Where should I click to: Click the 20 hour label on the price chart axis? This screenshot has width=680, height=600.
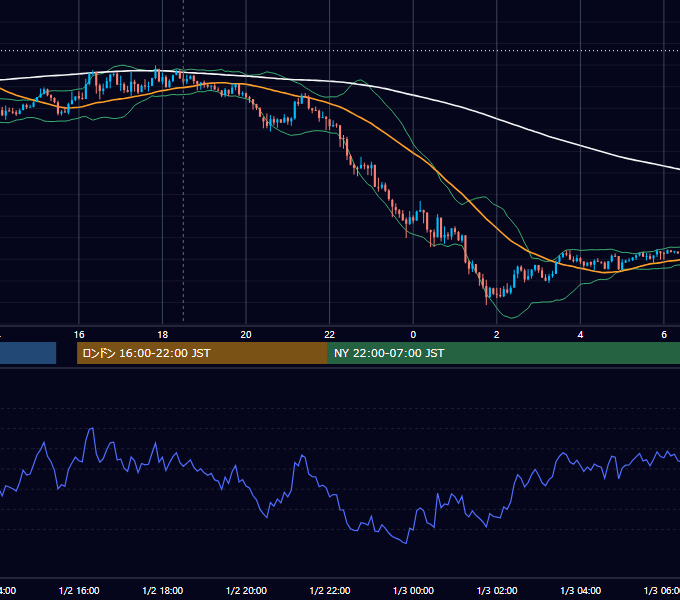[246, 334]
